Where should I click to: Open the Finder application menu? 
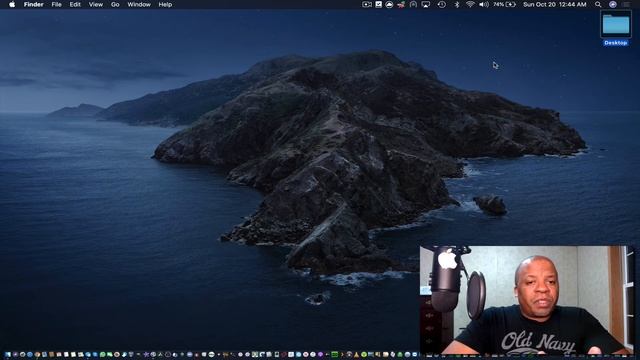click(33, 4)
